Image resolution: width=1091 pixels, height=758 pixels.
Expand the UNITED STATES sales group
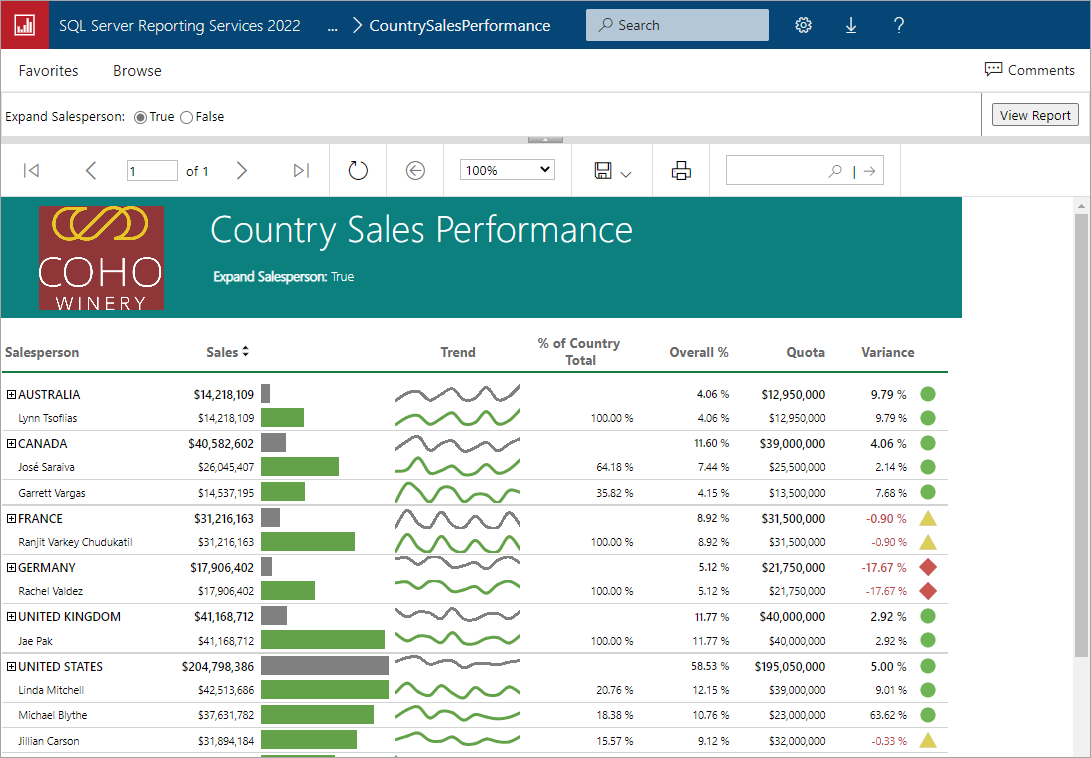pos(10,666)
